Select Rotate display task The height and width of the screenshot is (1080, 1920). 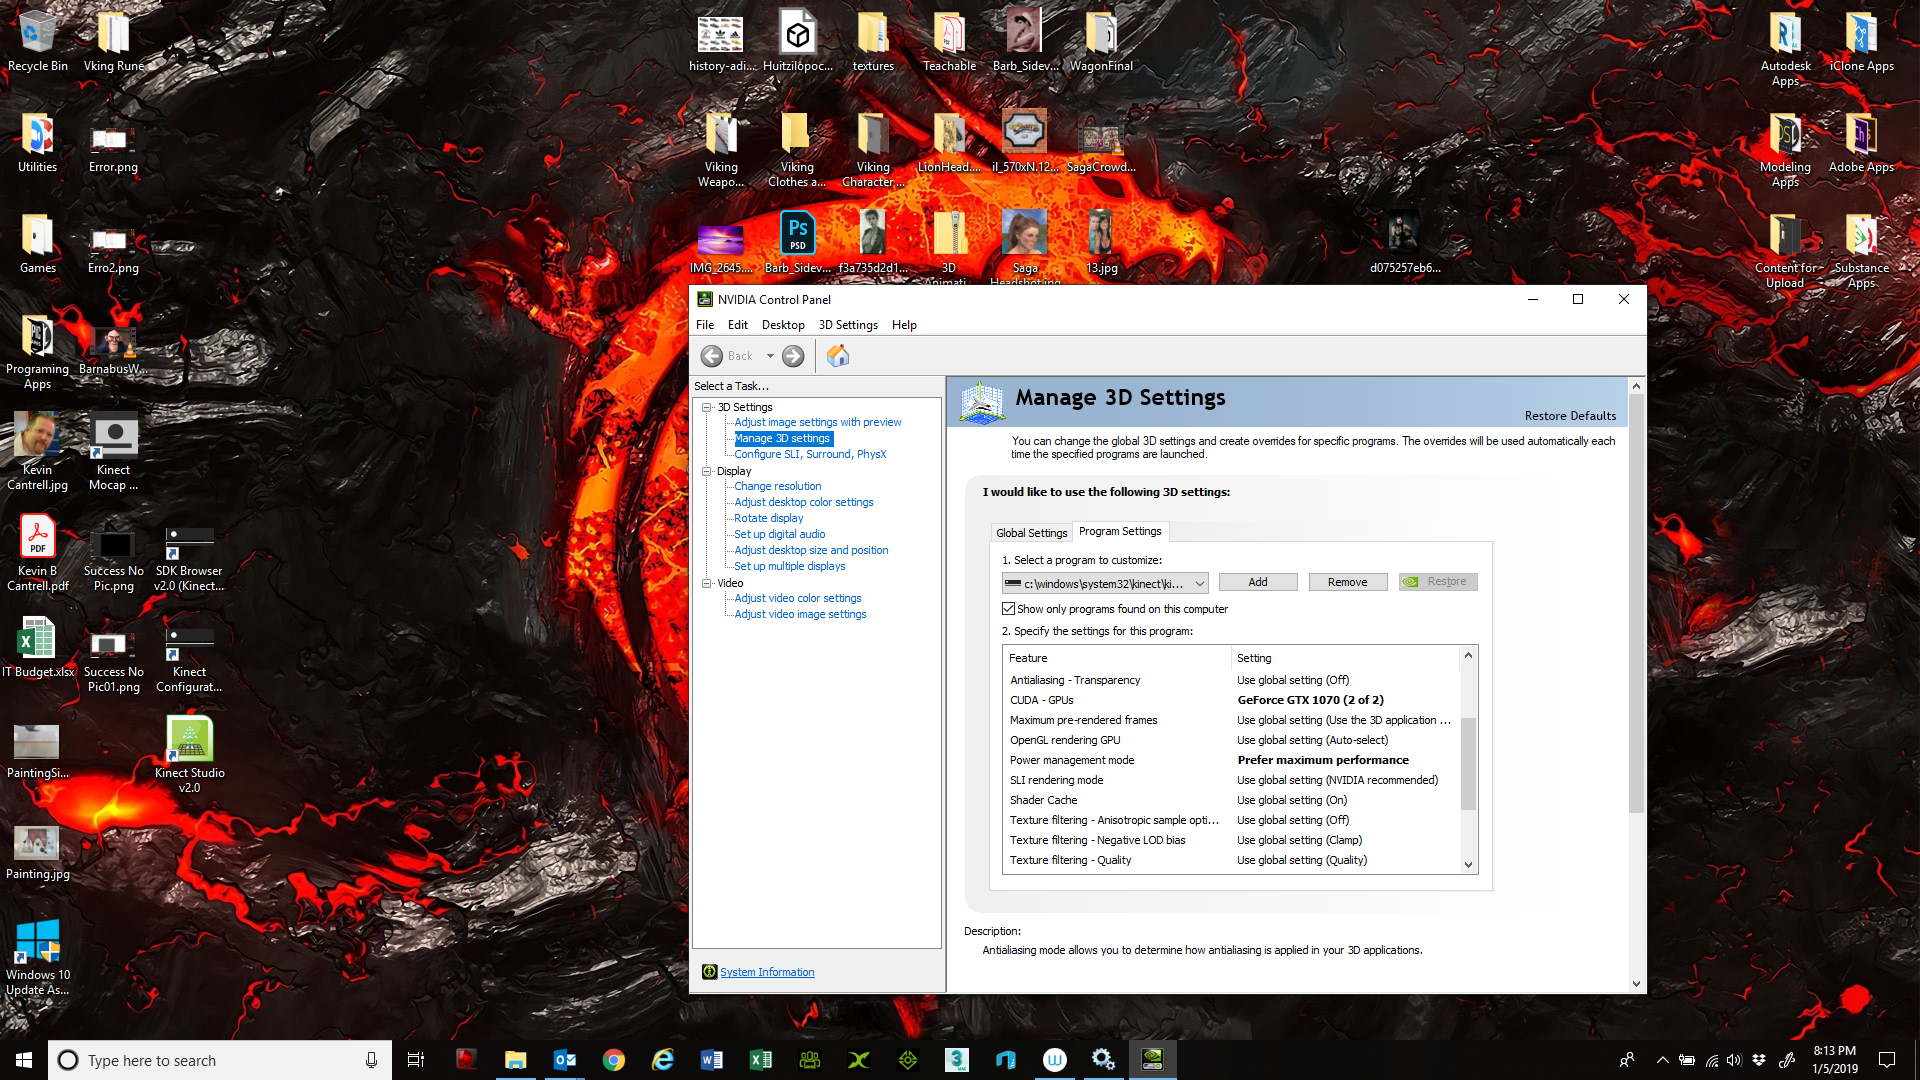(x=768, y=518)
